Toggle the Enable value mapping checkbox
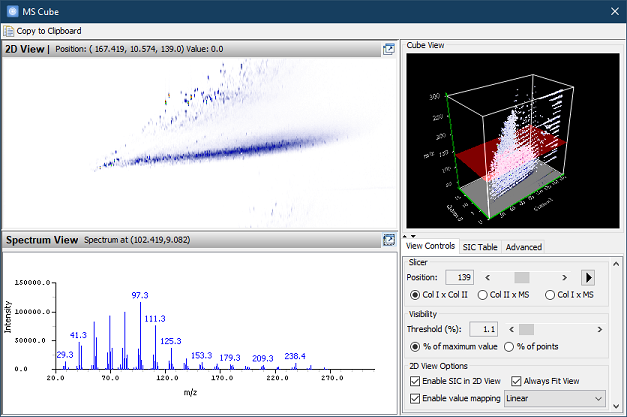Image resolution: width=627 pixels, height=417 pixels. (415, 398)
